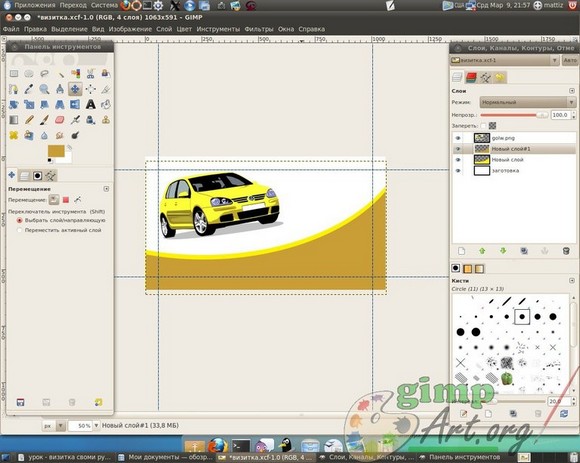Toggle visibility of Новый слой#1 layer
Screen dimensions: 580x463
click(x=458, y=149)
